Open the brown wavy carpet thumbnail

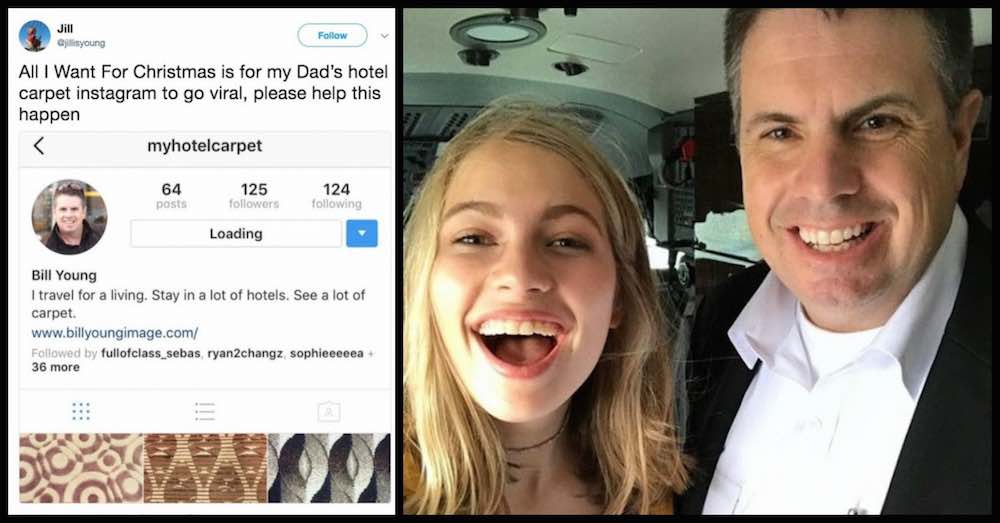pyautogui.click(x=205, y=468)
